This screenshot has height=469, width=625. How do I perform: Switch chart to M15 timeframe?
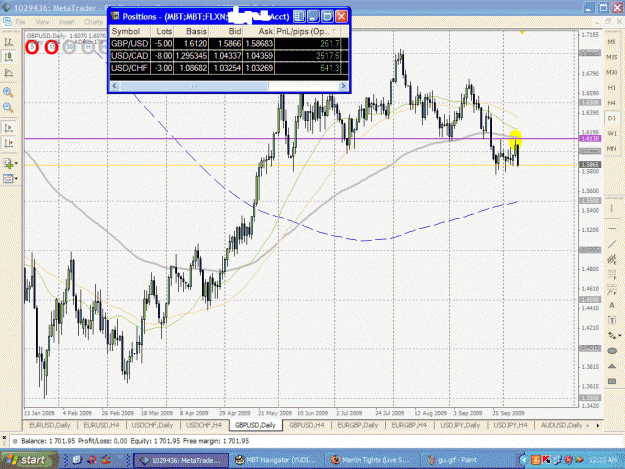click(x=611, y=57)
